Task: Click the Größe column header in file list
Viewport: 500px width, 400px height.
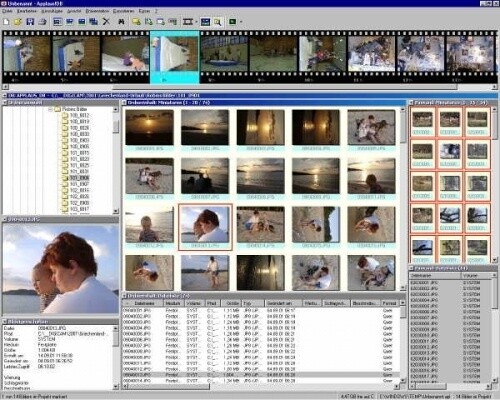Action: pyautogui.click(x=232, y=303)
